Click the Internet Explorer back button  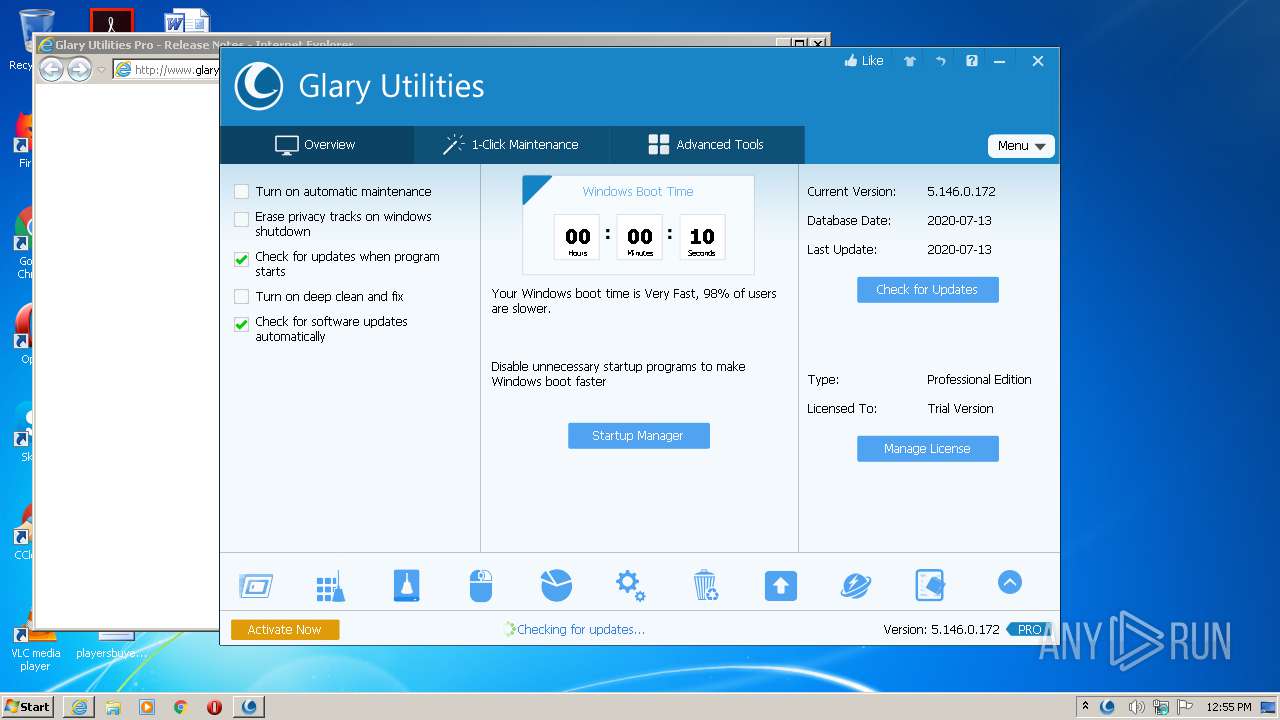click(51, 69)
